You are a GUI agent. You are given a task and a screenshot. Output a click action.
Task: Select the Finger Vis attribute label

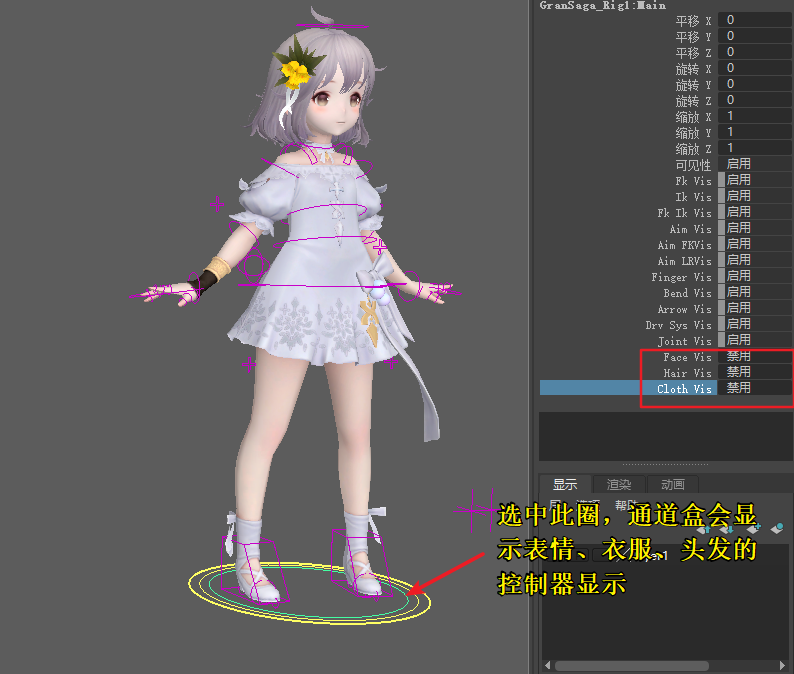(x=682, y=277)
